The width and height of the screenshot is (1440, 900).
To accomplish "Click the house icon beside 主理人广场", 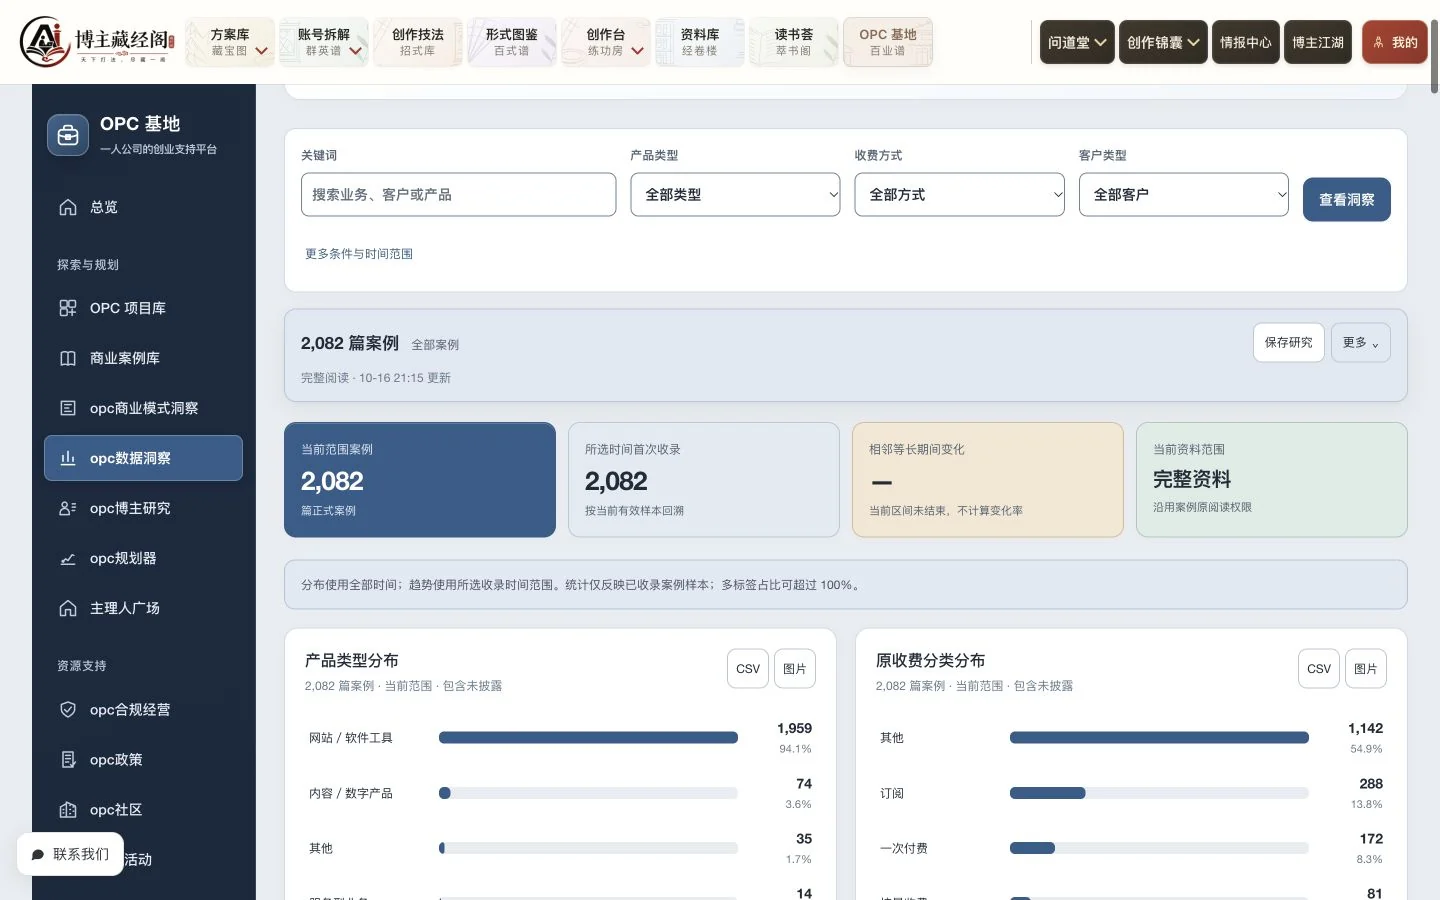I will 68,608.
